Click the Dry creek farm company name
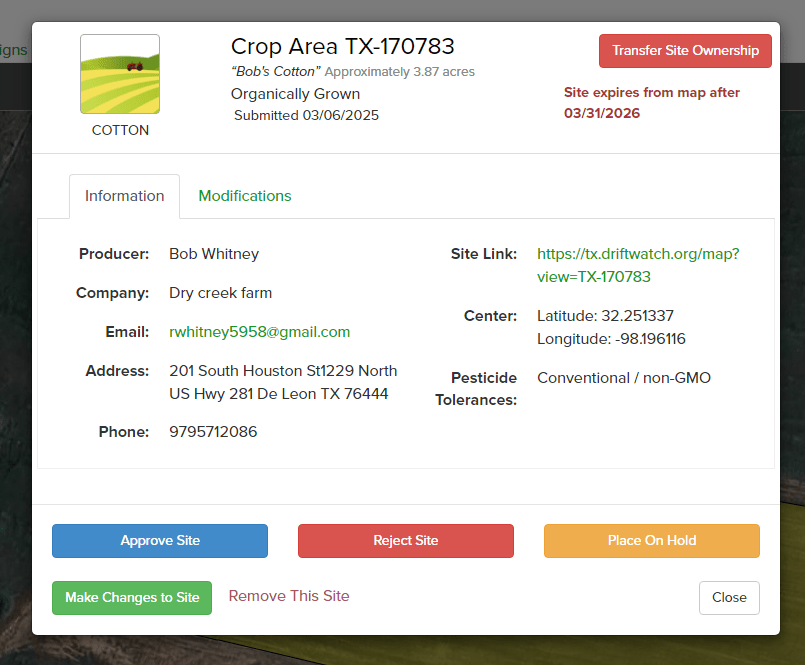The image size is (805, 665). click(220, 293)
